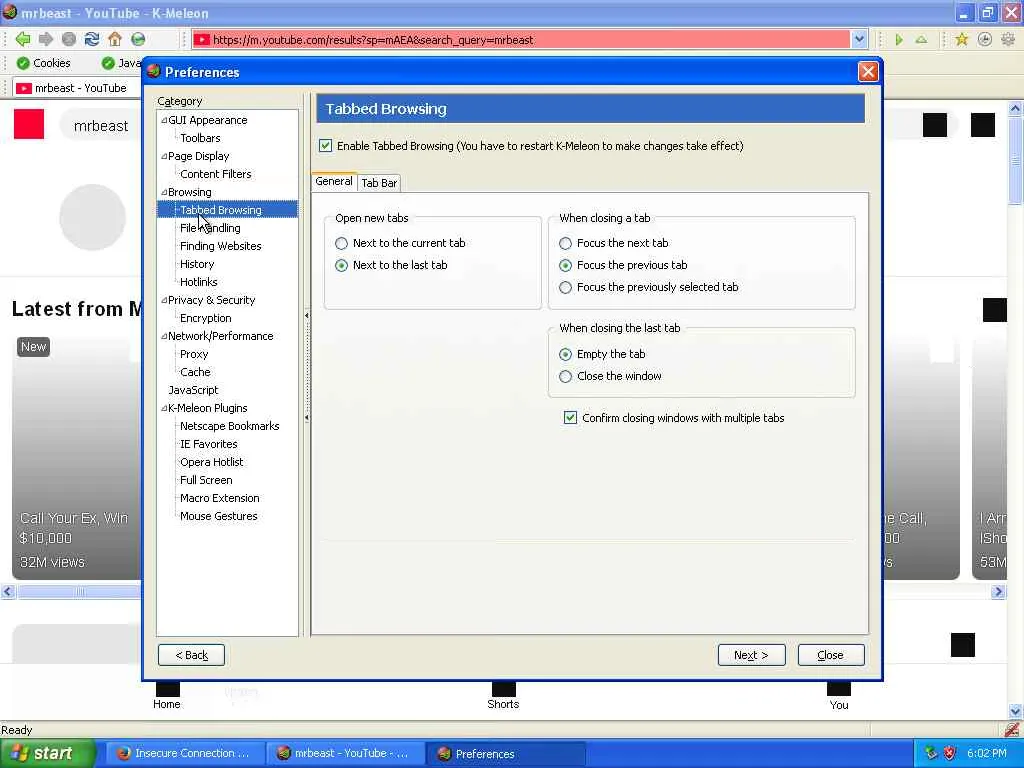Click the green Back arrow in browser toolbar
This screenshot has height=768, width=1024.
[x=23, y=39]
